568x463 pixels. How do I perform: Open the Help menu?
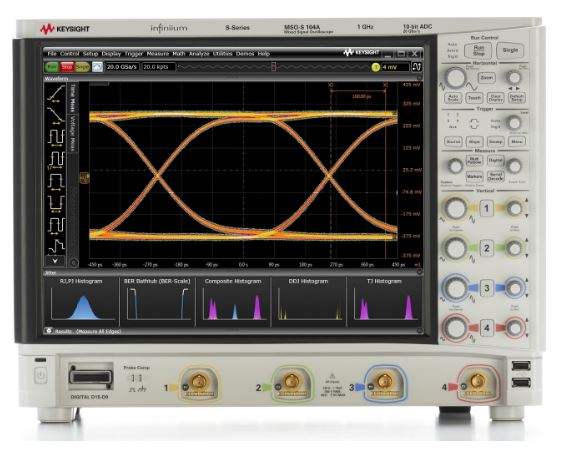[x=263, y=54]
